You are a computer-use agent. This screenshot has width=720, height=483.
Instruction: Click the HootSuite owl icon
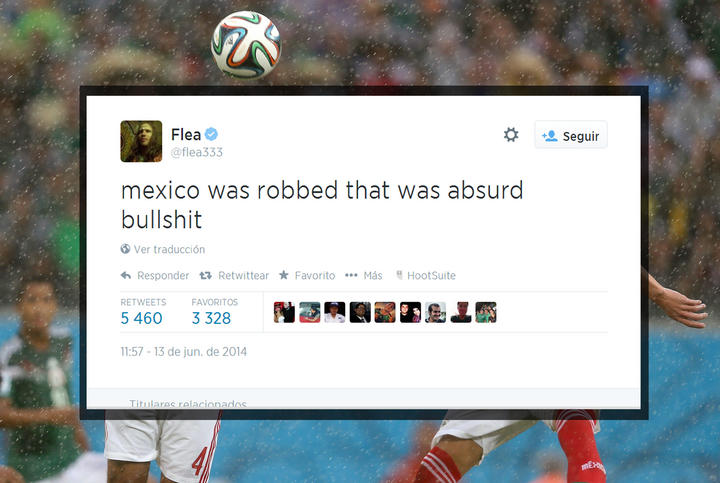(x=399, y=275)
